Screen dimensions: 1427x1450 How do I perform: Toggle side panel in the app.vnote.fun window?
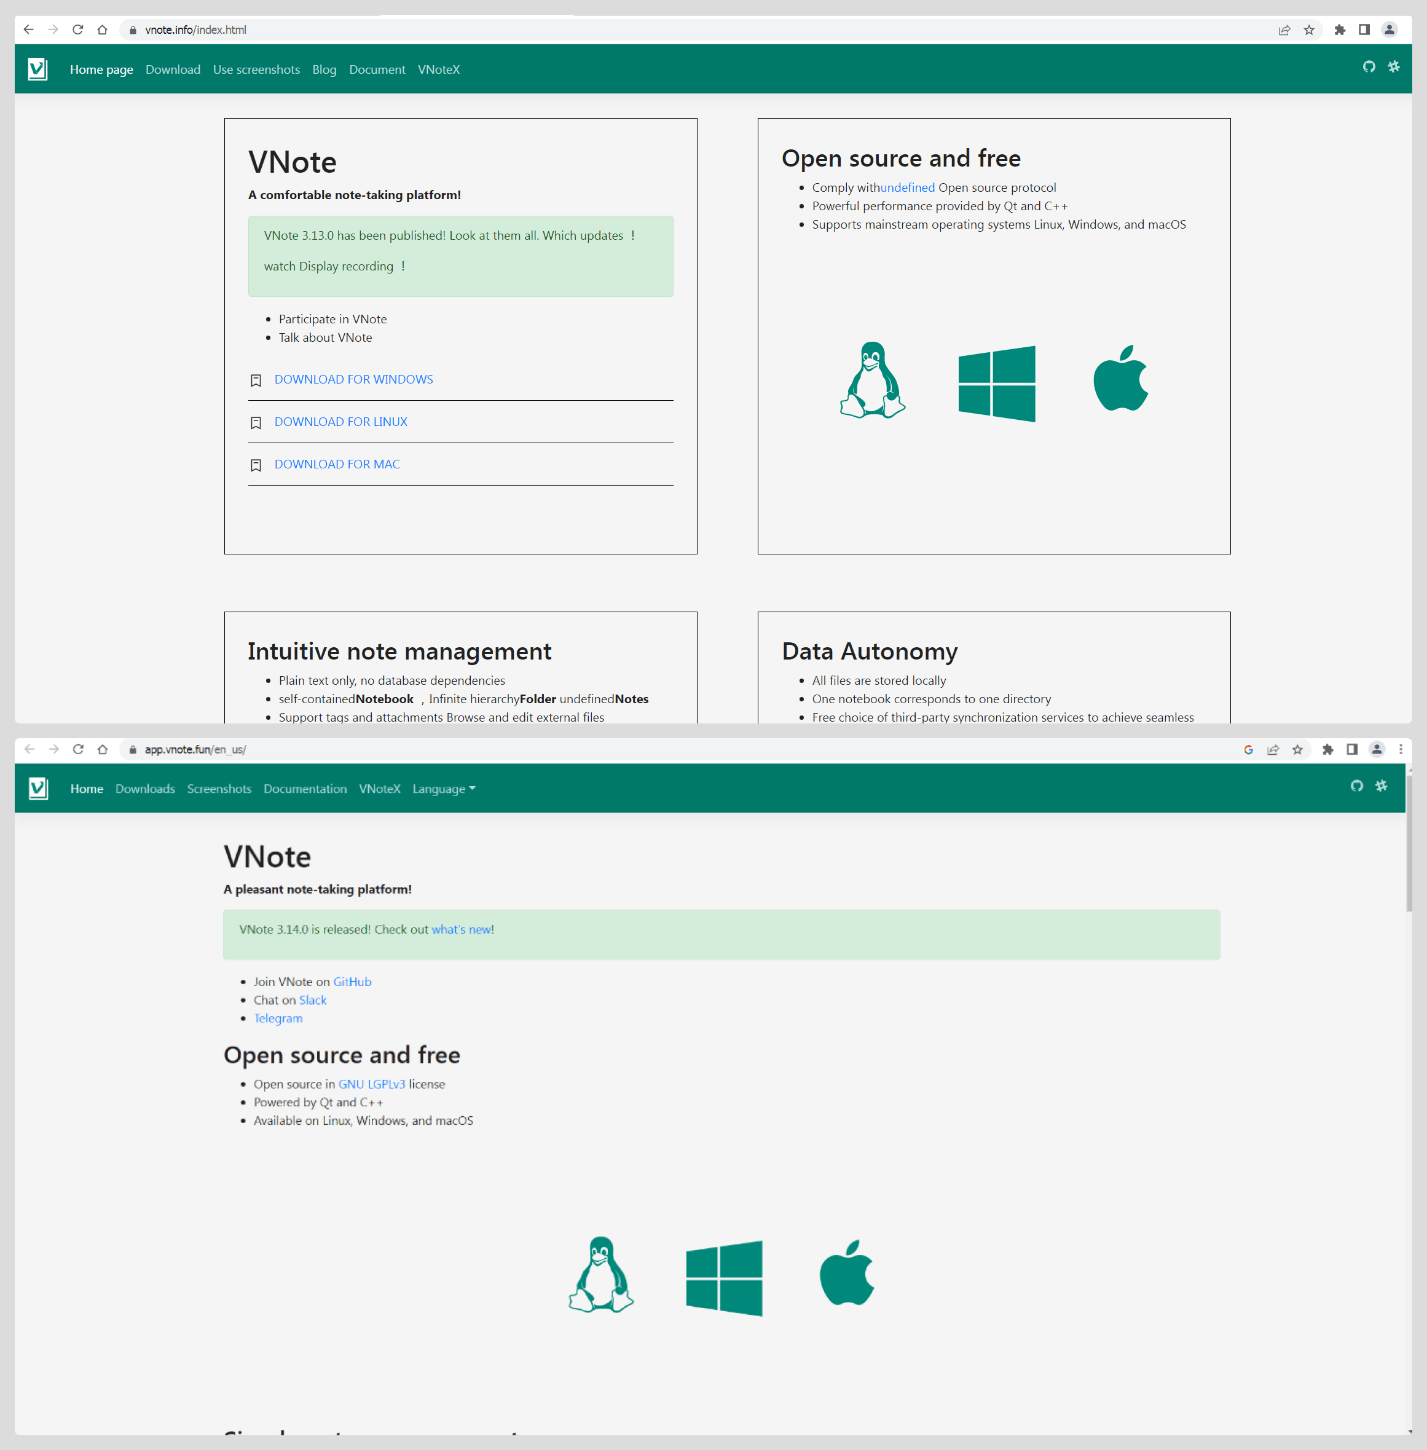(x=1352, y=749)
